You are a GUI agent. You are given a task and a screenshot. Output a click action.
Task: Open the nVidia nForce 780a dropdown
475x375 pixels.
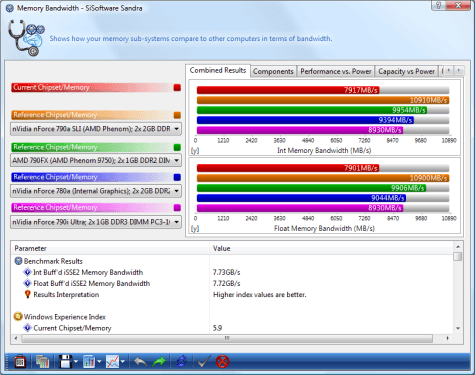[x=96, y=191]
